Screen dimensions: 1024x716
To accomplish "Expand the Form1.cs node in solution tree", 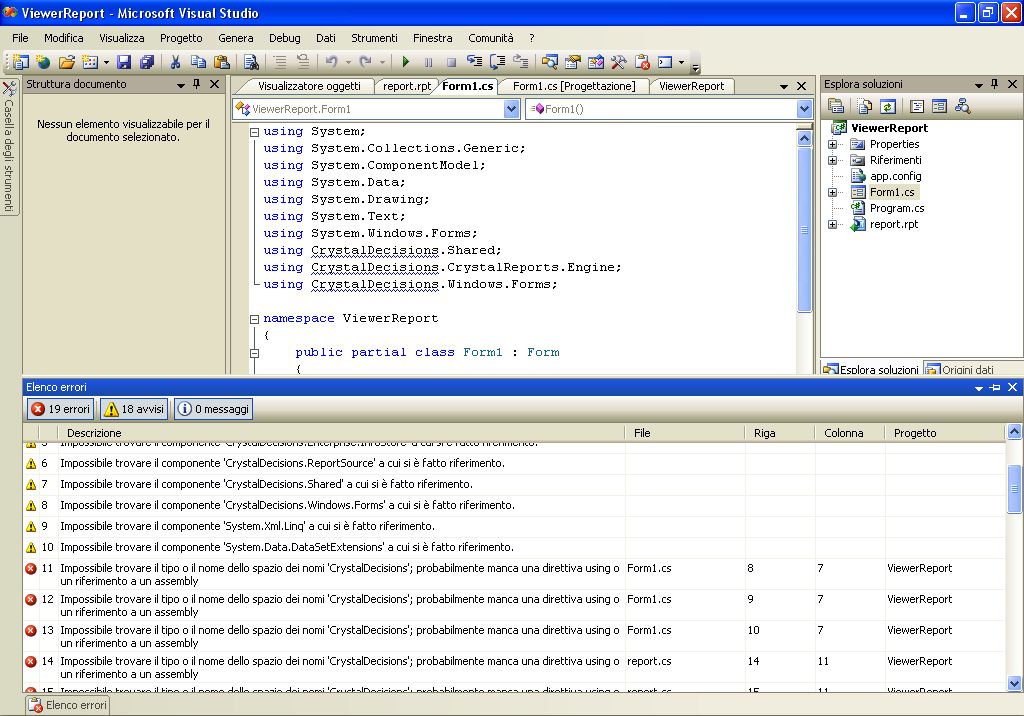I will [x=833, y=193].
